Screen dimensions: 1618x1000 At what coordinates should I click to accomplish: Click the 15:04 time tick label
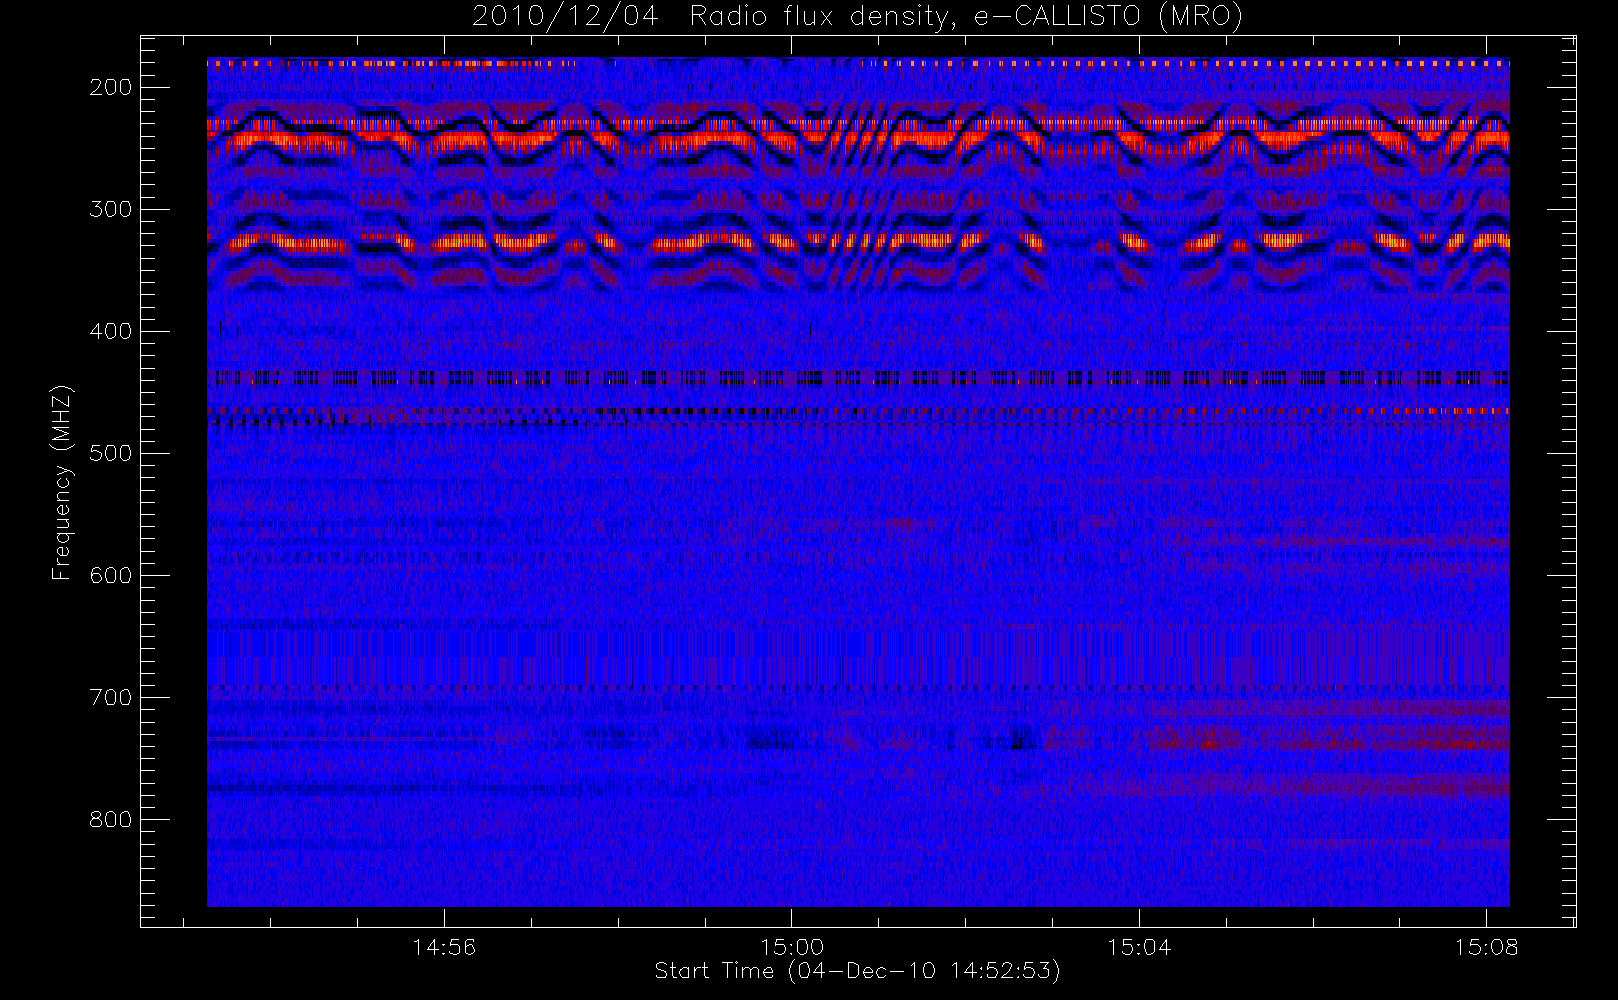click(x=1139, y=947)
